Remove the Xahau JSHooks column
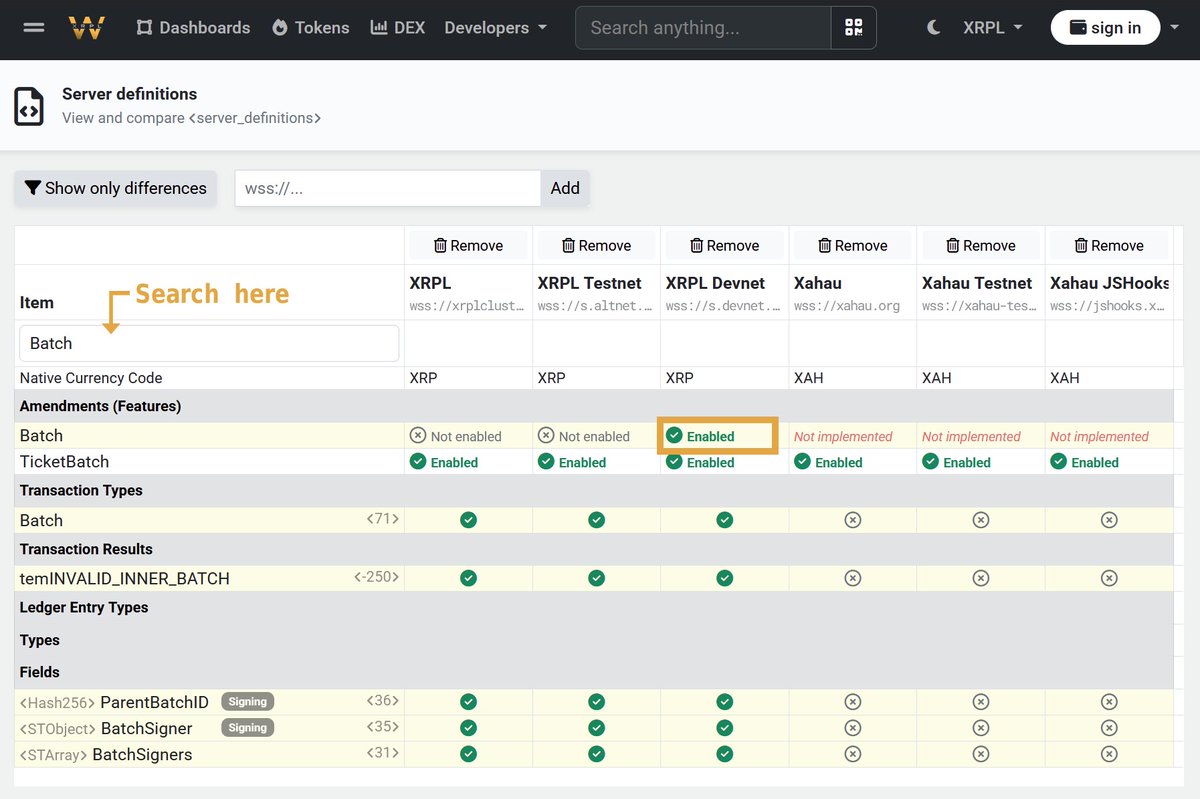This screenshot has height=799, width=1200. pyautogui.click(x=1109, y=246)
